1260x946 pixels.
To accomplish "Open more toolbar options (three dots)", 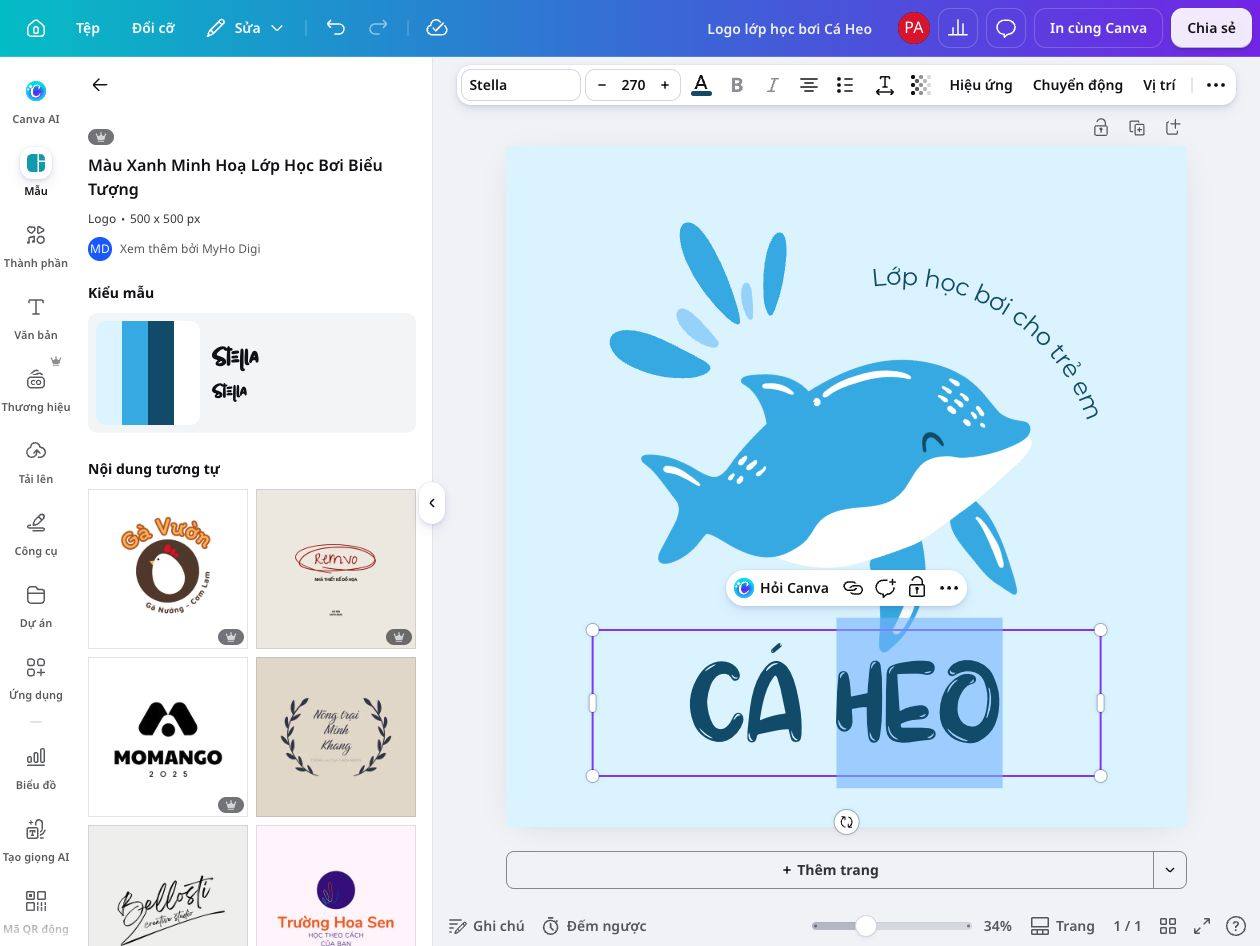I will (x=1216, y=85).
